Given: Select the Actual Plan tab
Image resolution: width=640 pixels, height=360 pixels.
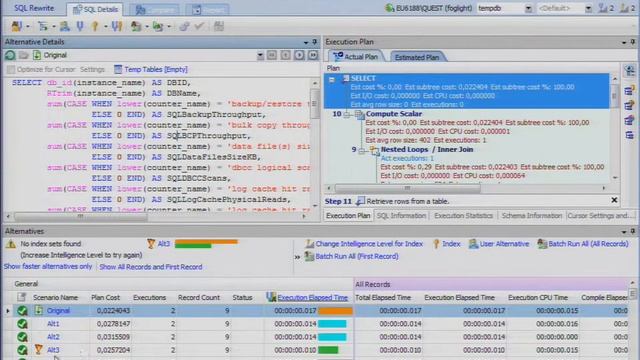Looking at the screenshot, I should (356, 57).
